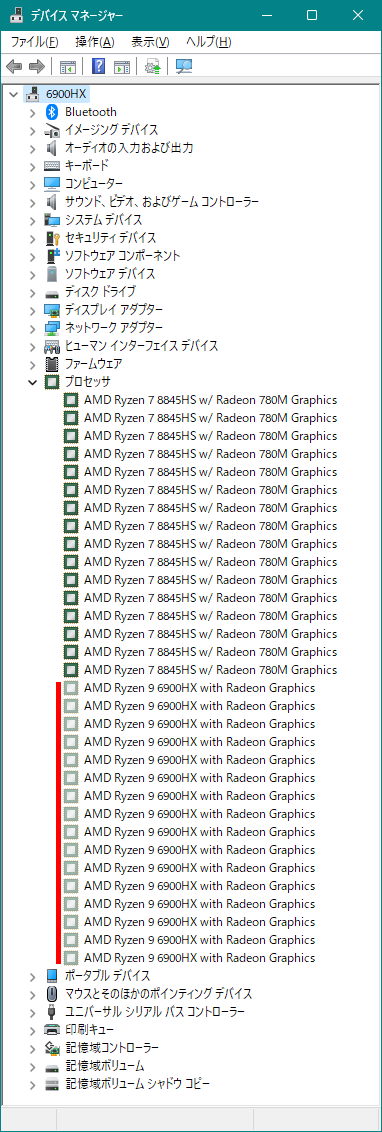Click the キーボード keyboard icon
The height and width of the screenshot is (1132, 382).
click(52, 166)
